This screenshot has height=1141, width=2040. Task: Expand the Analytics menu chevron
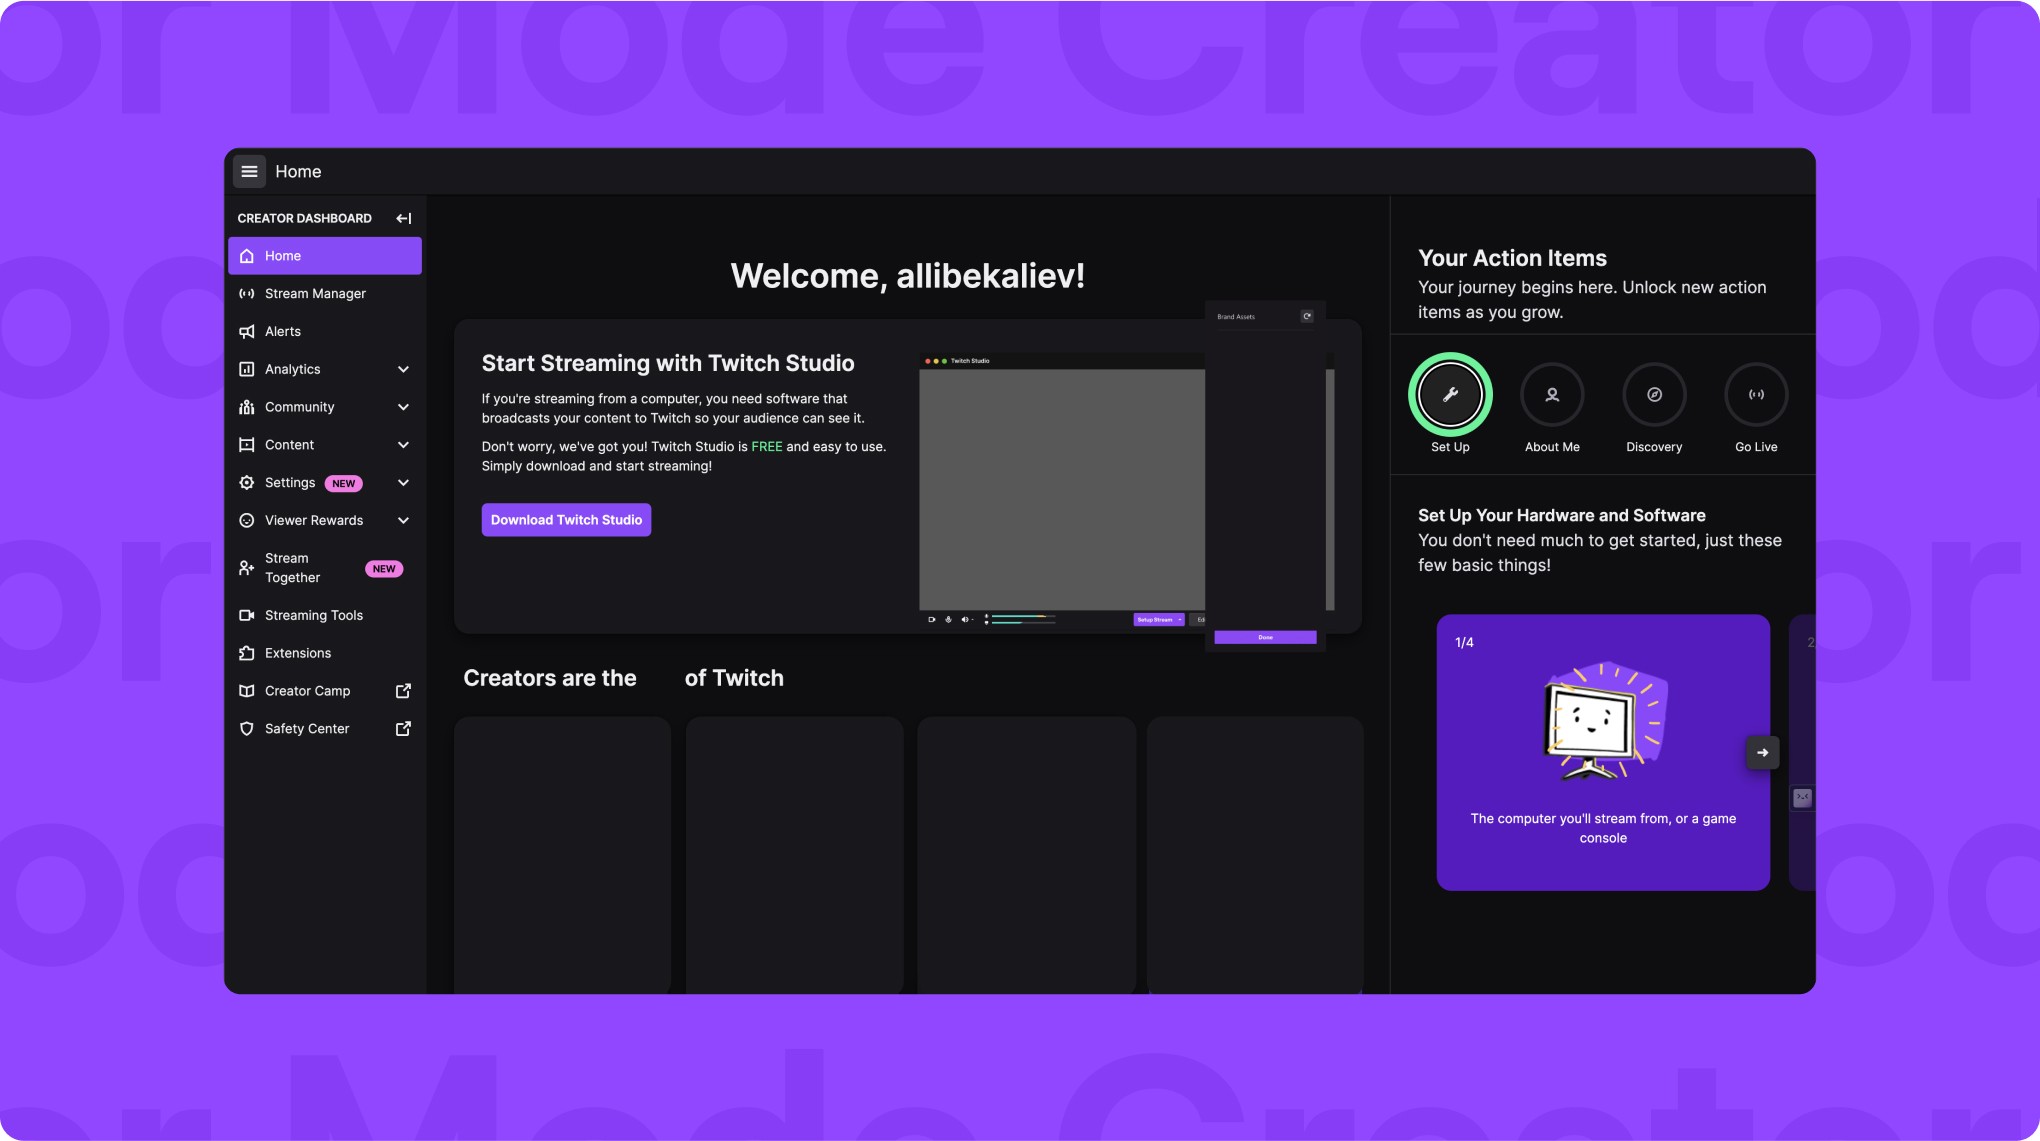pos(403,369)
